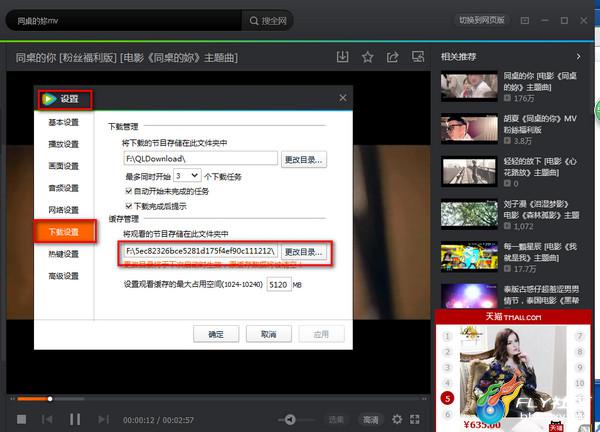Toggle auto-start unfinished tasks checkbox
Viewport: 600px width, 432px height.
(x=129, y=191)
